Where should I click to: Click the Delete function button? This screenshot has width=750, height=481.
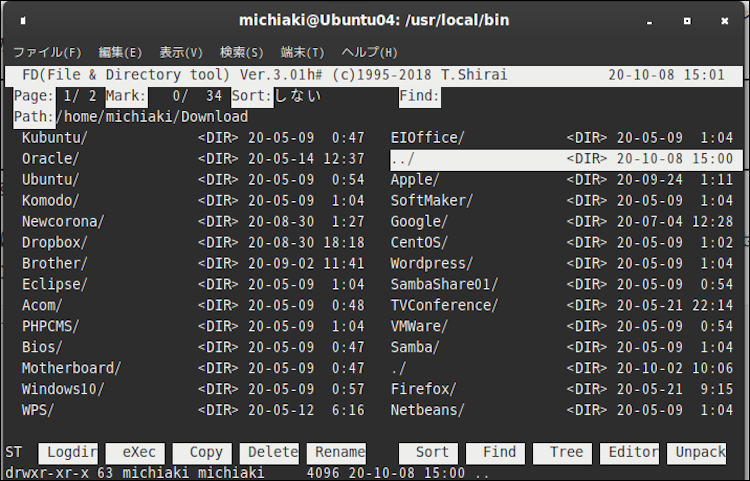tap(269, 452)
